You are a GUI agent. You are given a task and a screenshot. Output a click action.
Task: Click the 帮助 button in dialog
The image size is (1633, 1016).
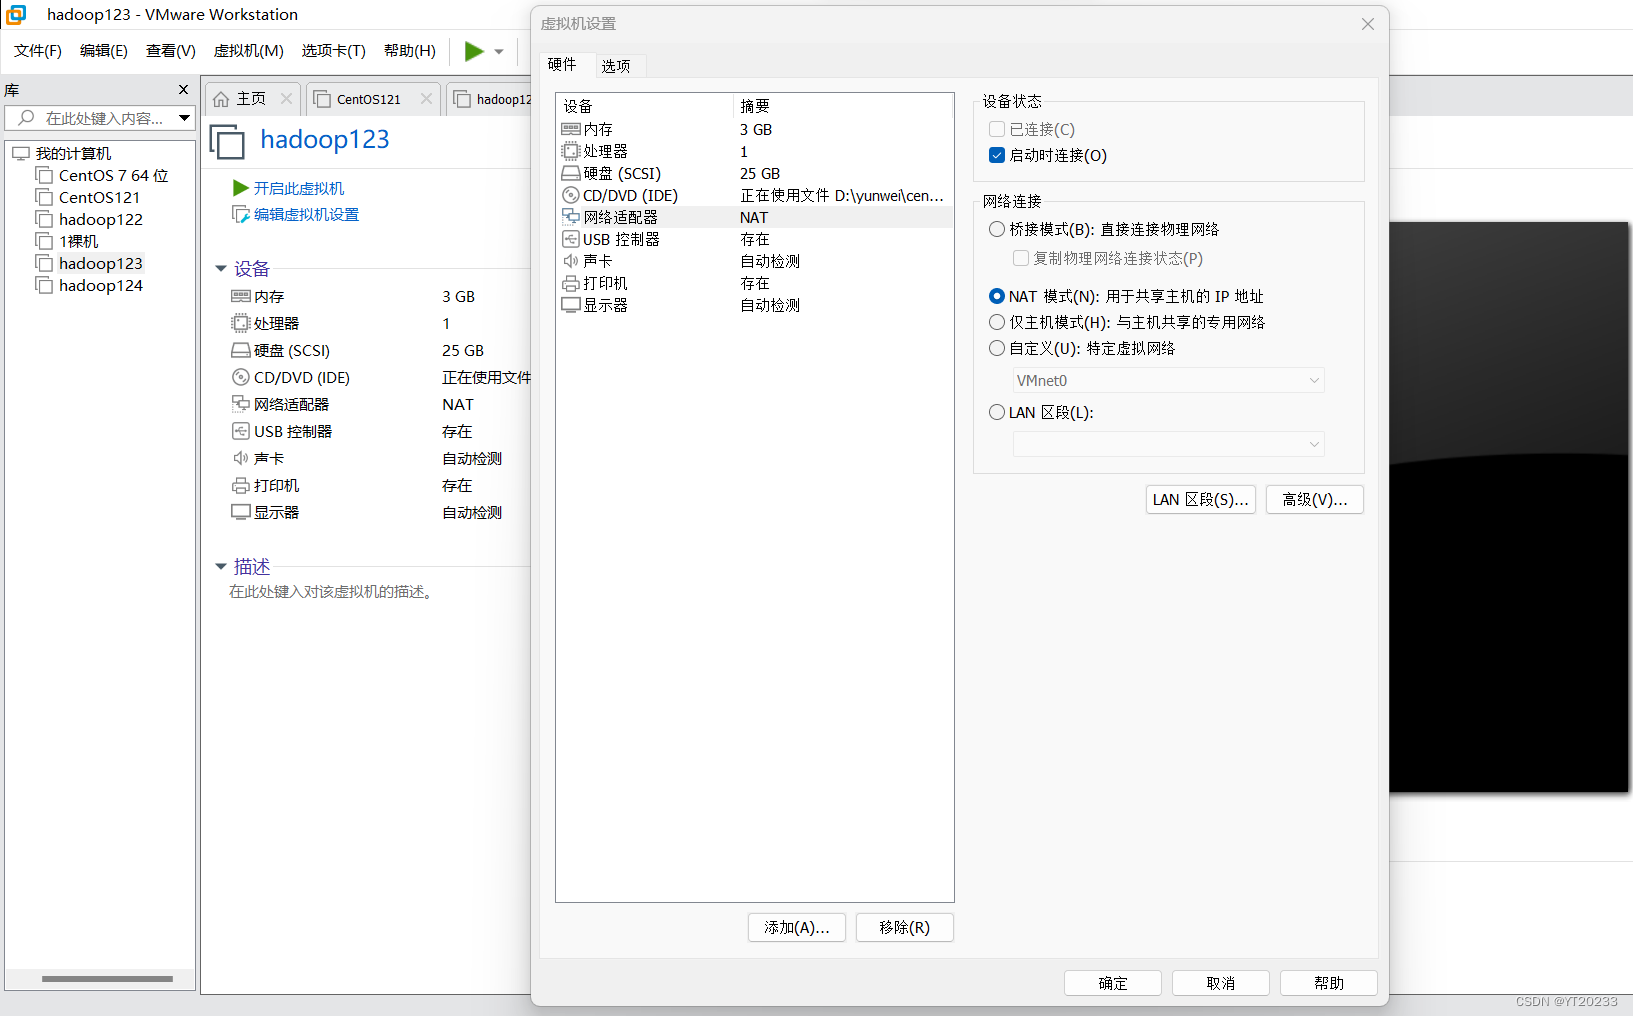pos(1329,983)
